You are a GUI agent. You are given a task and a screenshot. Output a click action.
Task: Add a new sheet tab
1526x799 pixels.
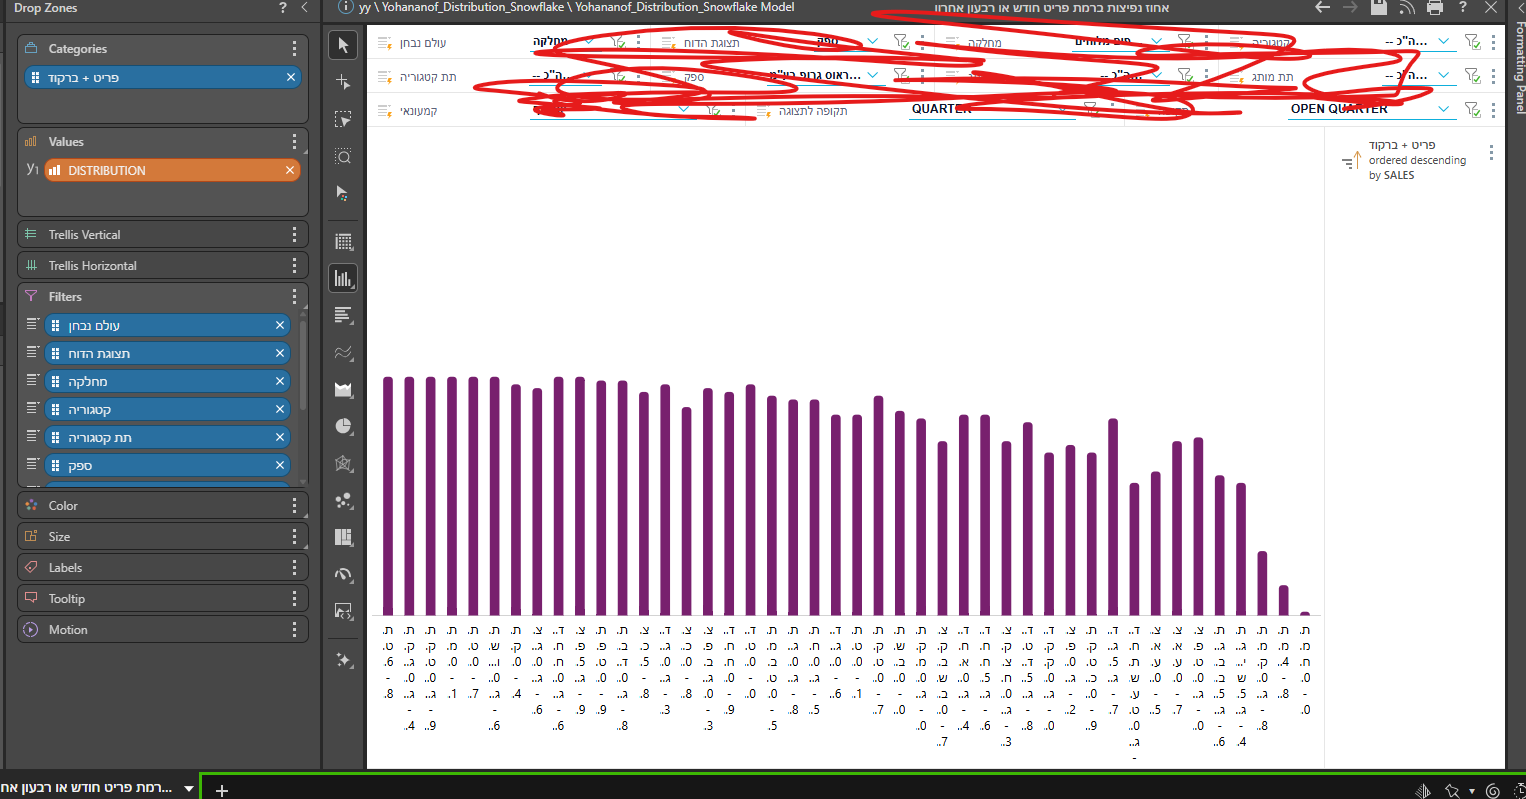[x=222, y=790]
